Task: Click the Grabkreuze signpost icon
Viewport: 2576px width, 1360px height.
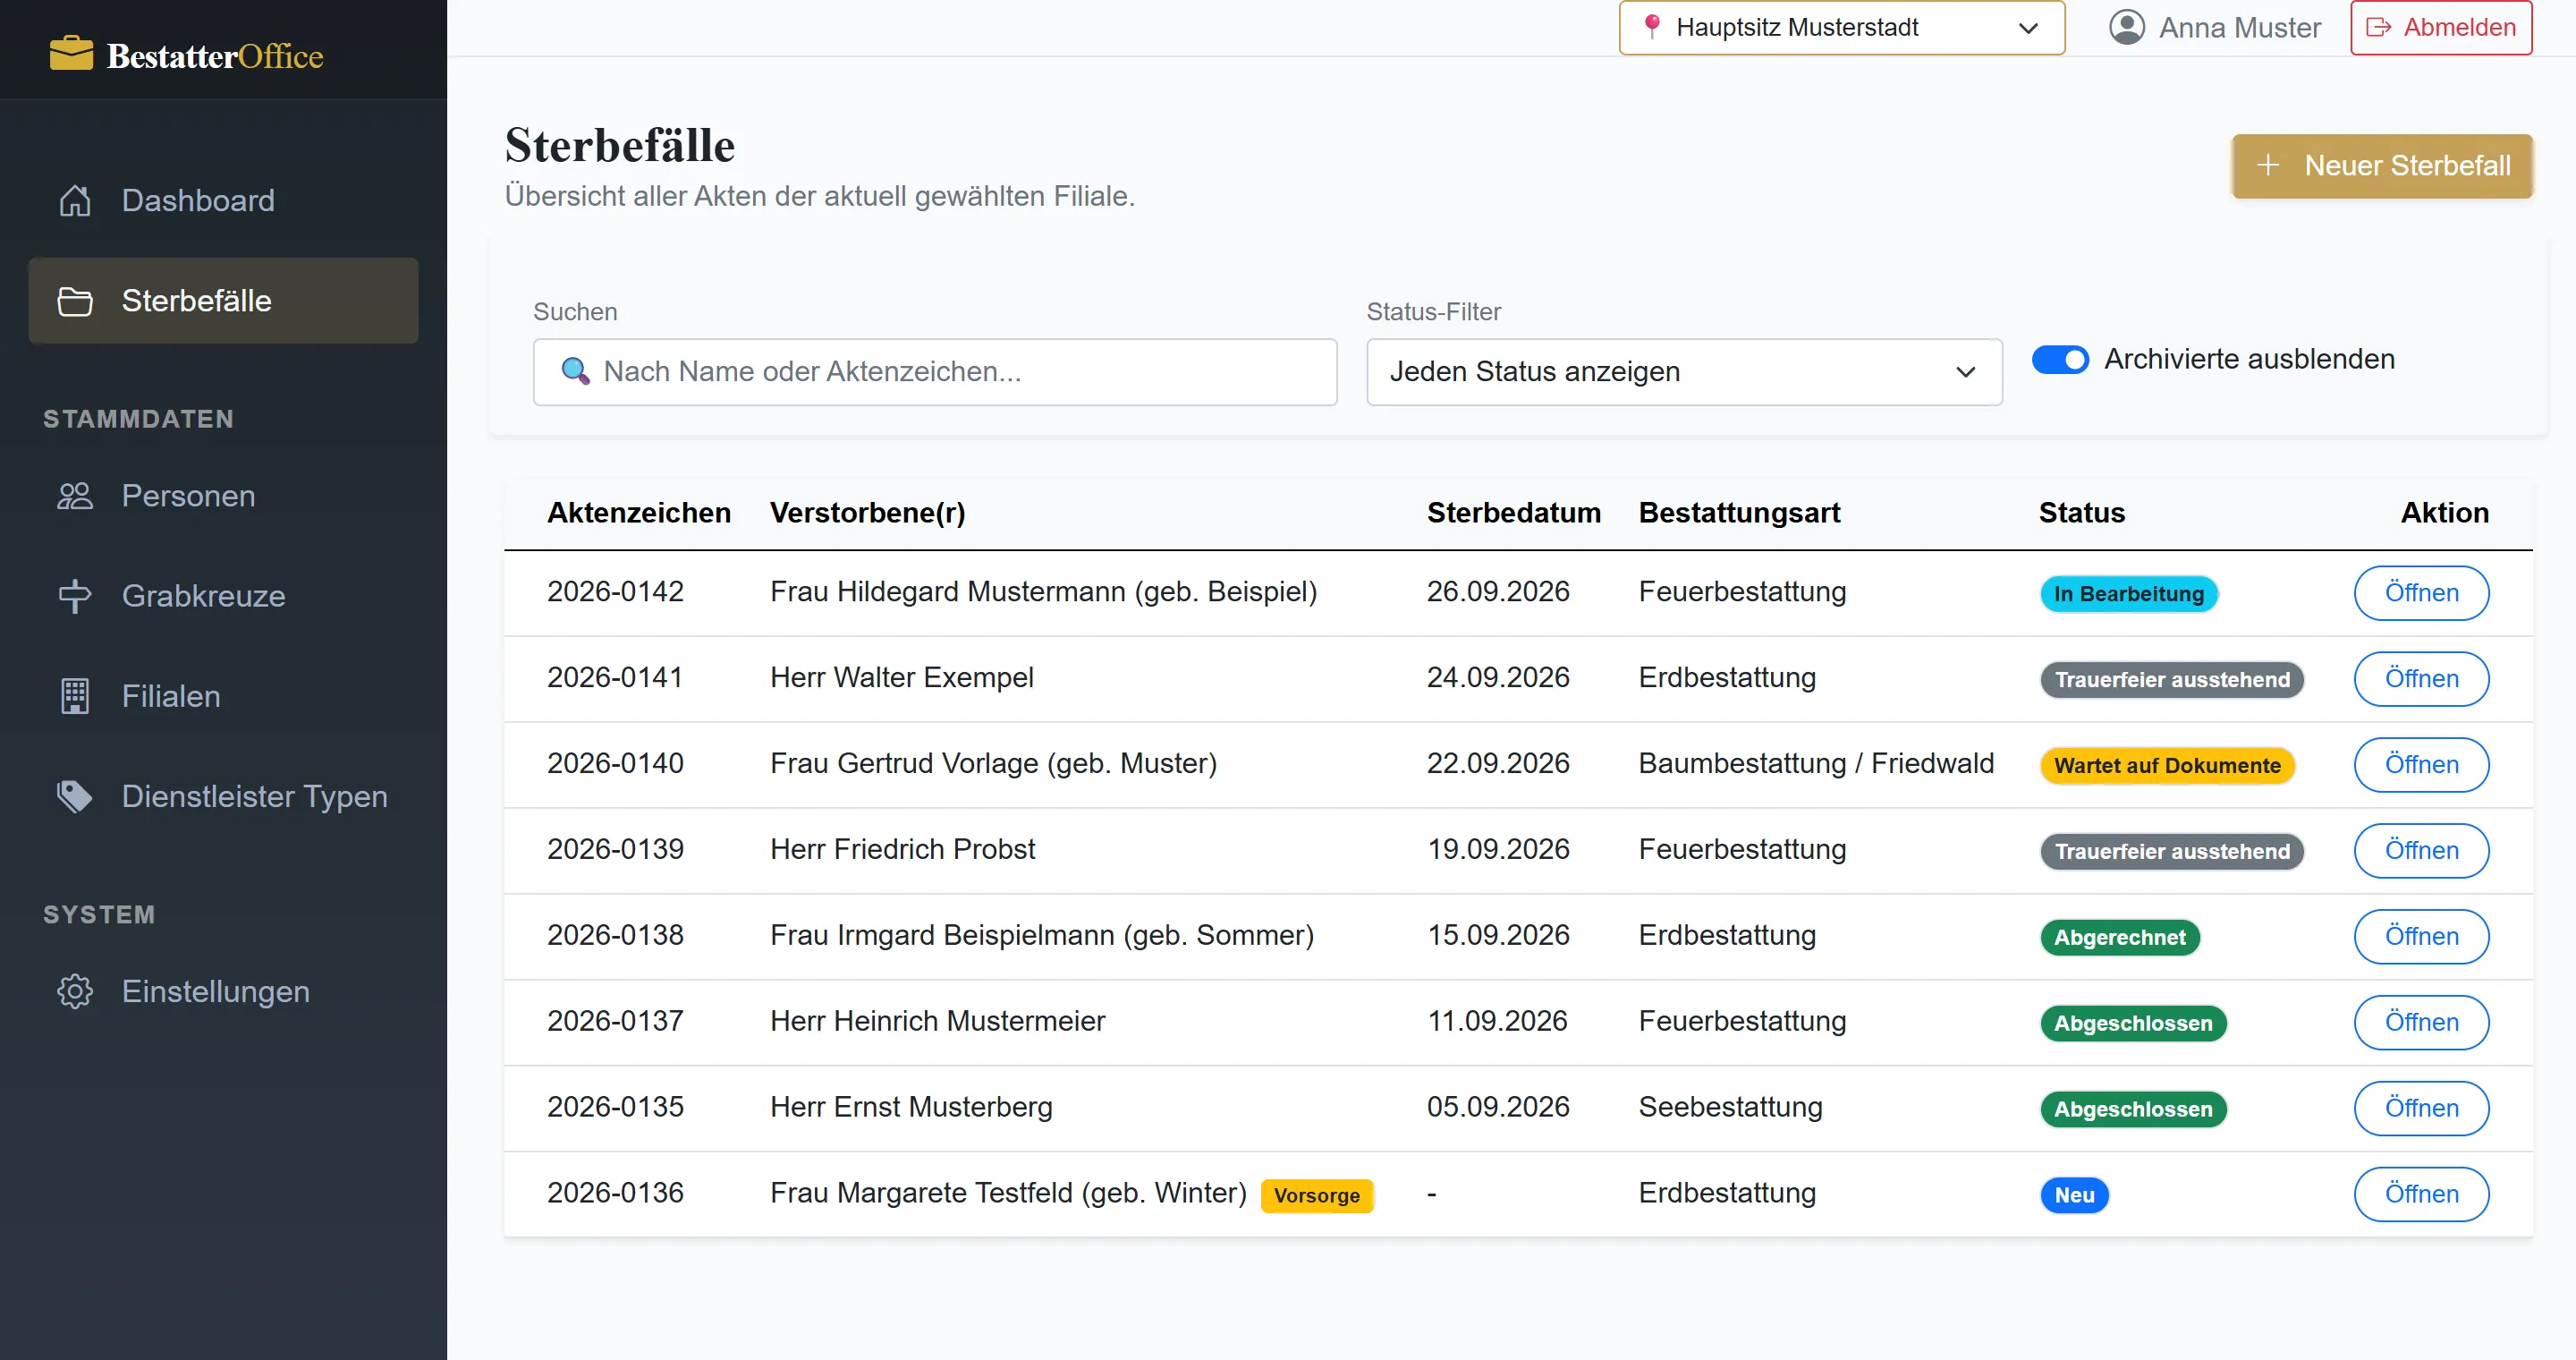Action: pos(75,596)
